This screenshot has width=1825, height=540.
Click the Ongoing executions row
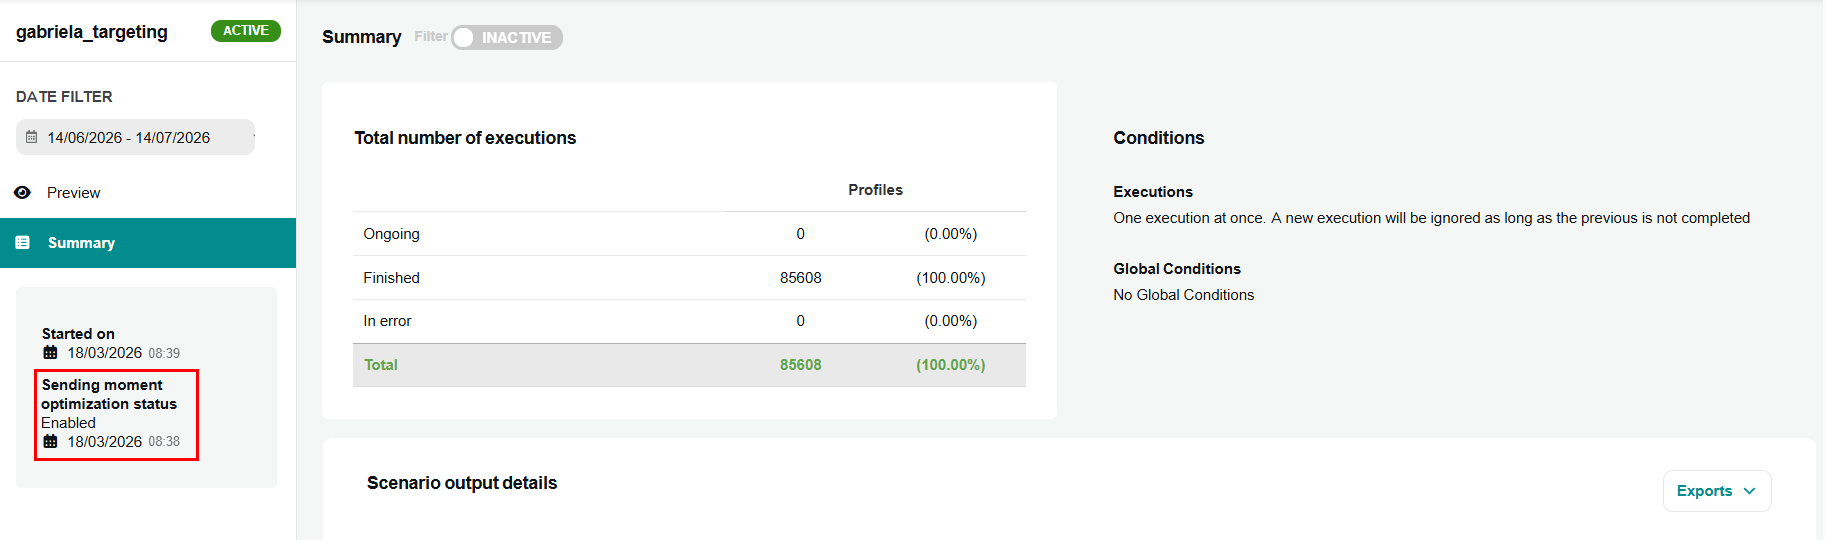[689, 234]
